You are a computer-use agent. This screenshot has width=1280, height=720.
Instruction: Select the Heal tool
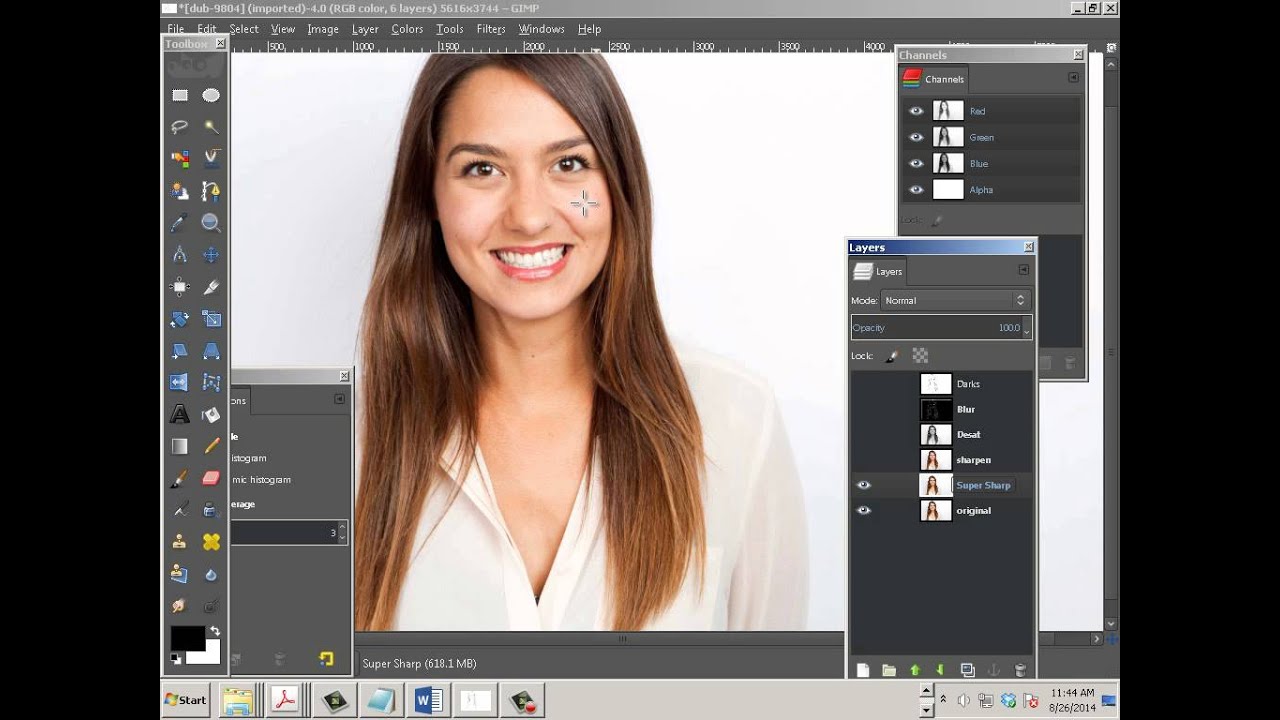[211, 542]
